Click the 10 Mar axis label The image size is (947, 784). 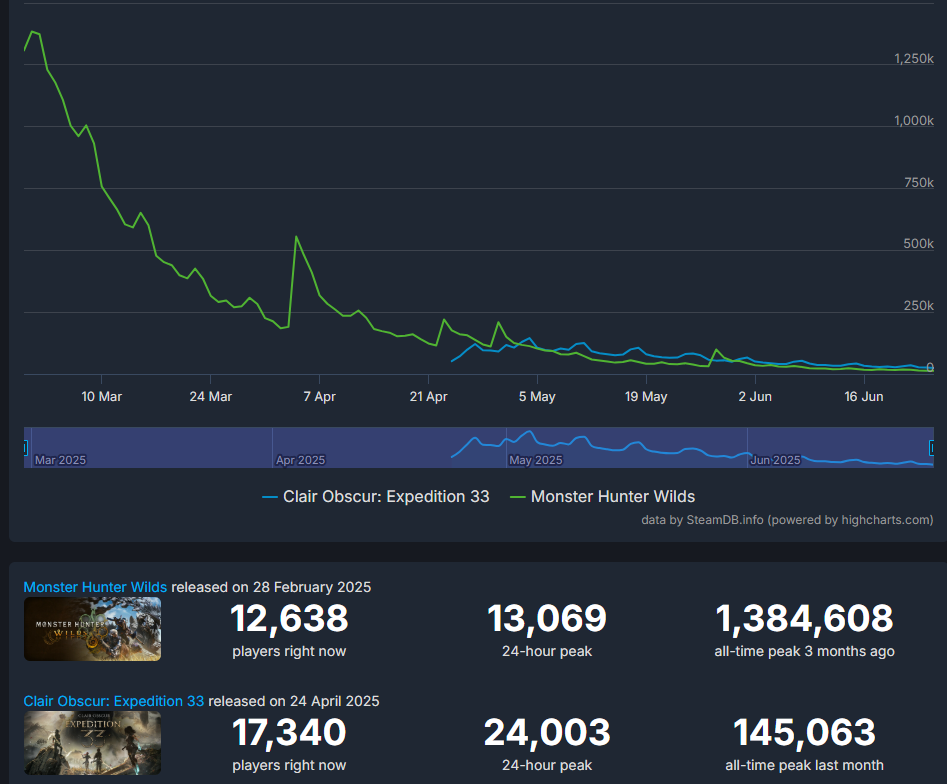coord(101,397)
